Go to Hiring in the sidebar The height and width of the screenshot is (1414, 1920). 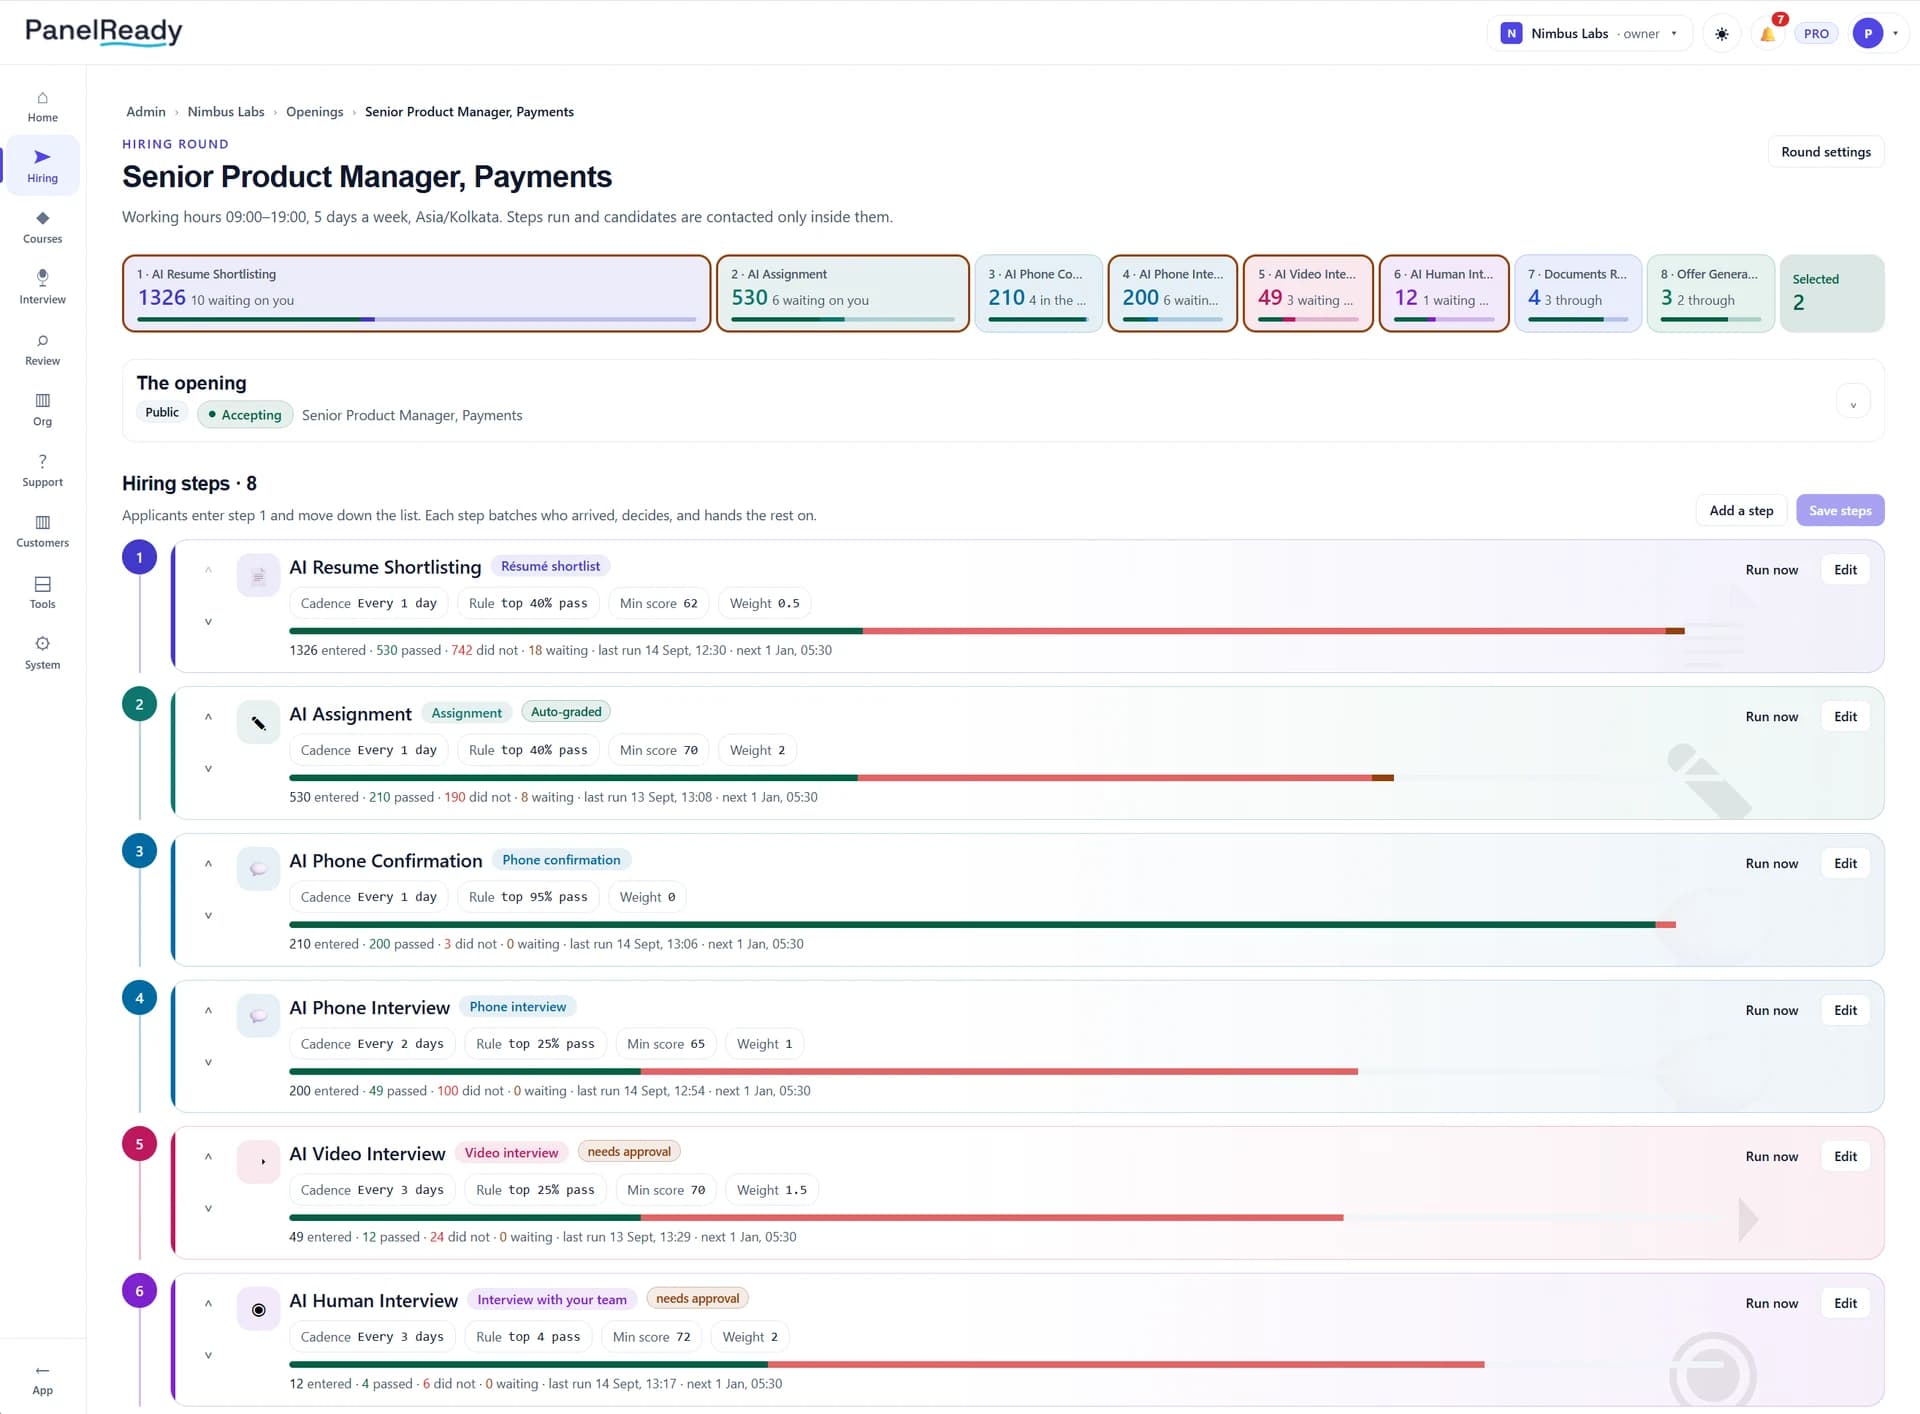pos(42,166)
